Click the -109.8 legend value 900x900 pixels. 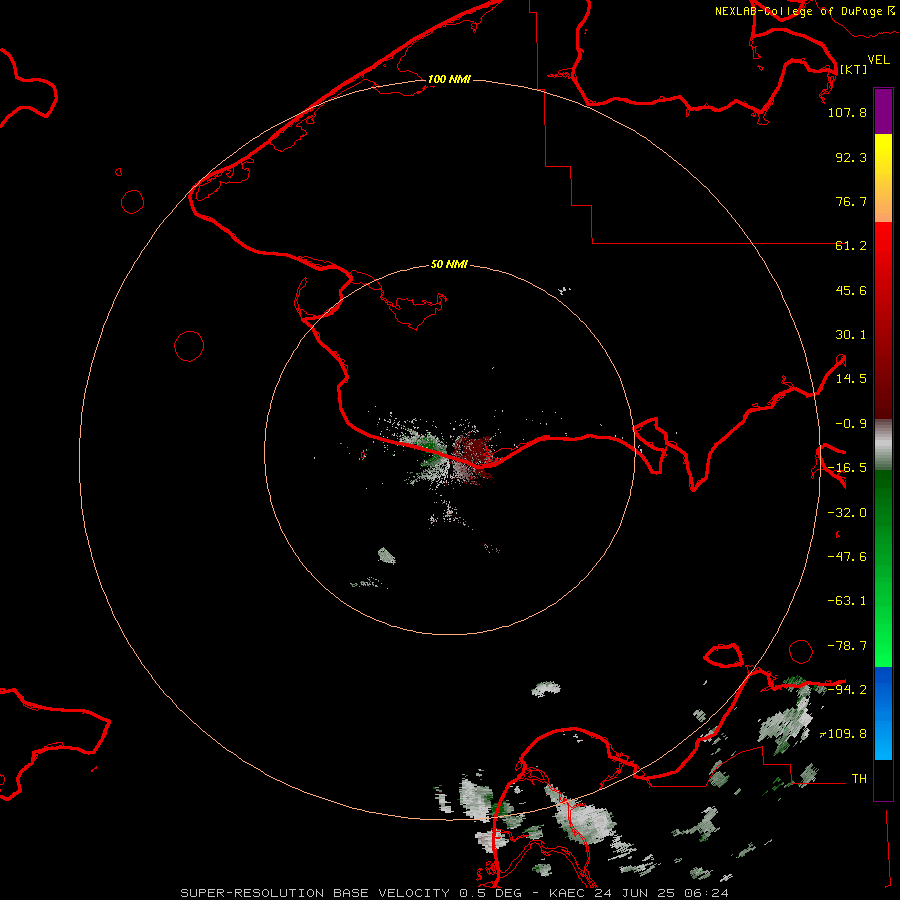[x=844, y=734]
